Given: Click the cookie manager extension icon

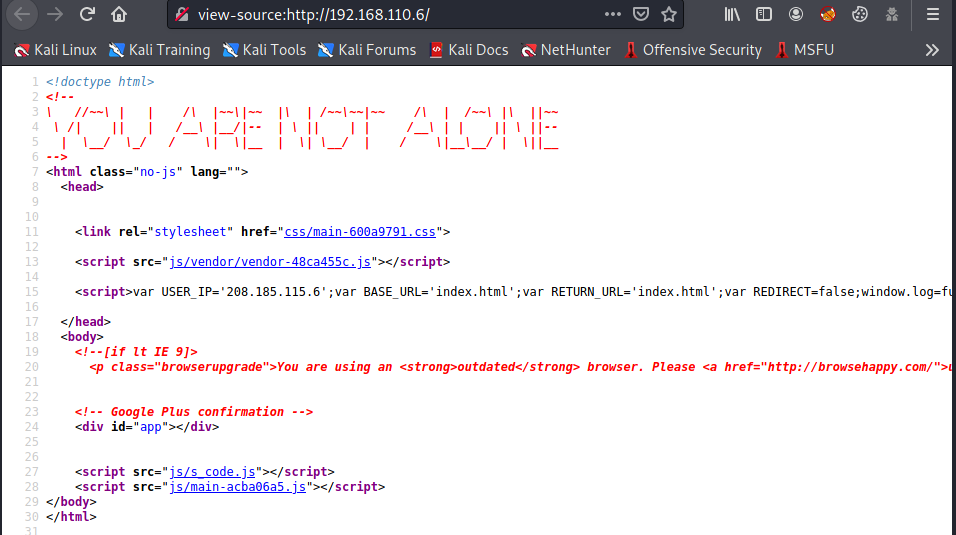Looking at the screenshot, I should (x=859, y=15).
